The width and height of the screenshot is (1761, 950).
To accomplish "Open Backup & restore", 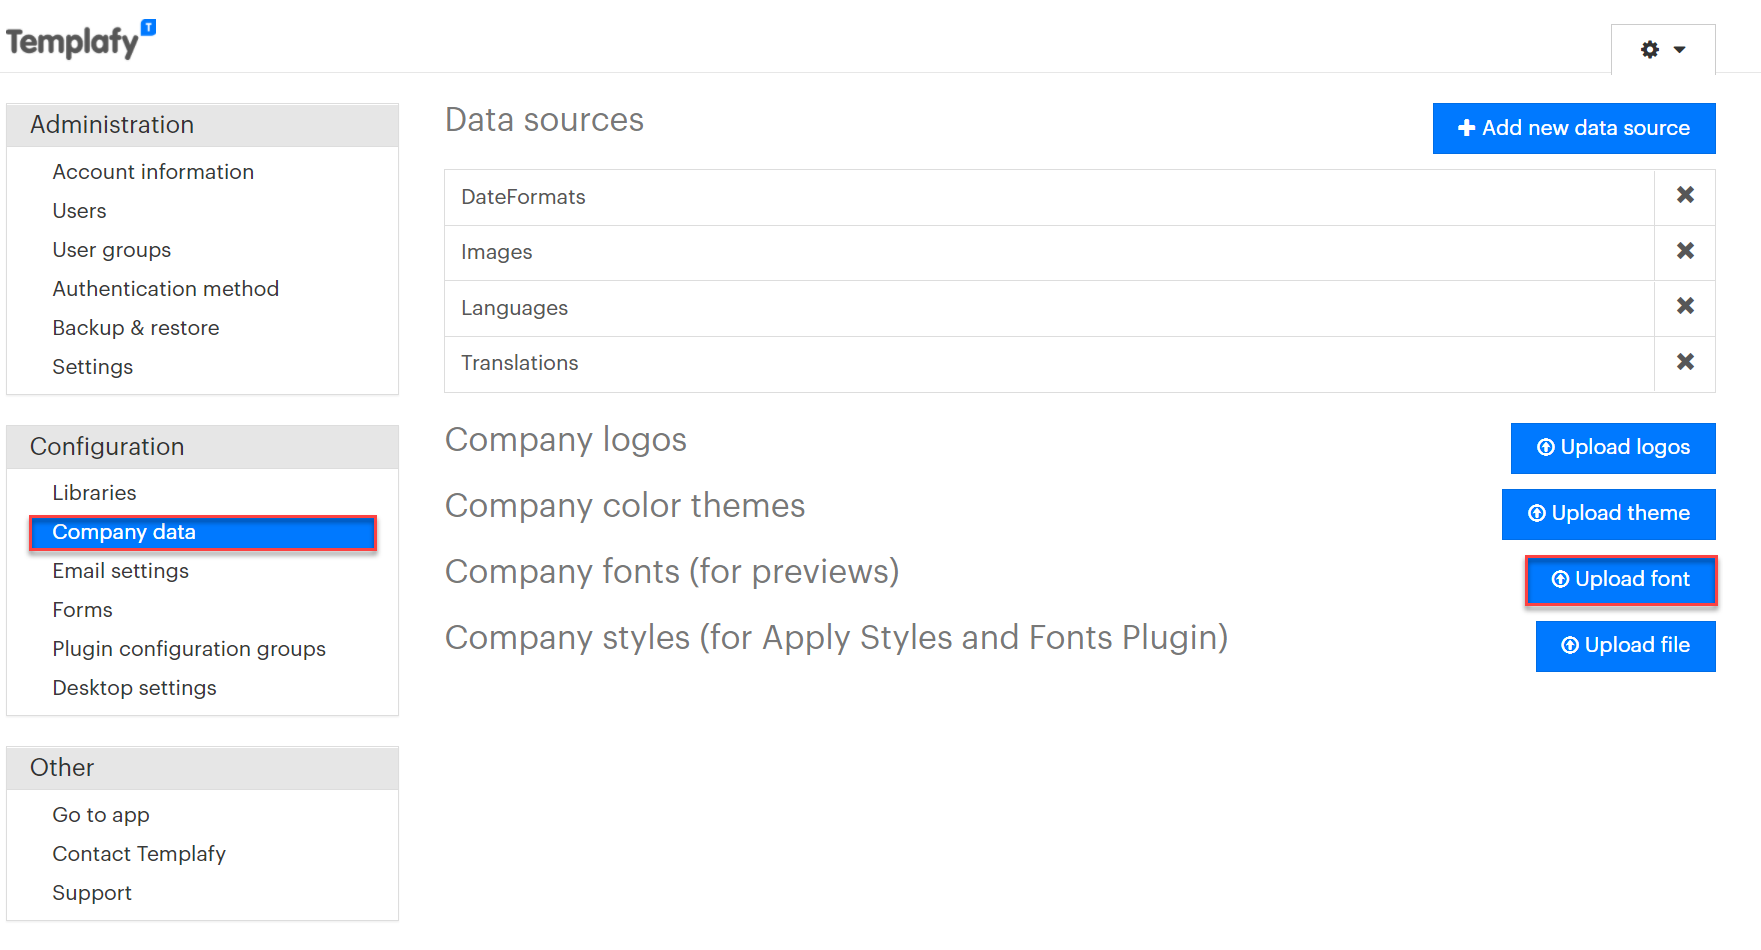I will (x=135, y=328).
